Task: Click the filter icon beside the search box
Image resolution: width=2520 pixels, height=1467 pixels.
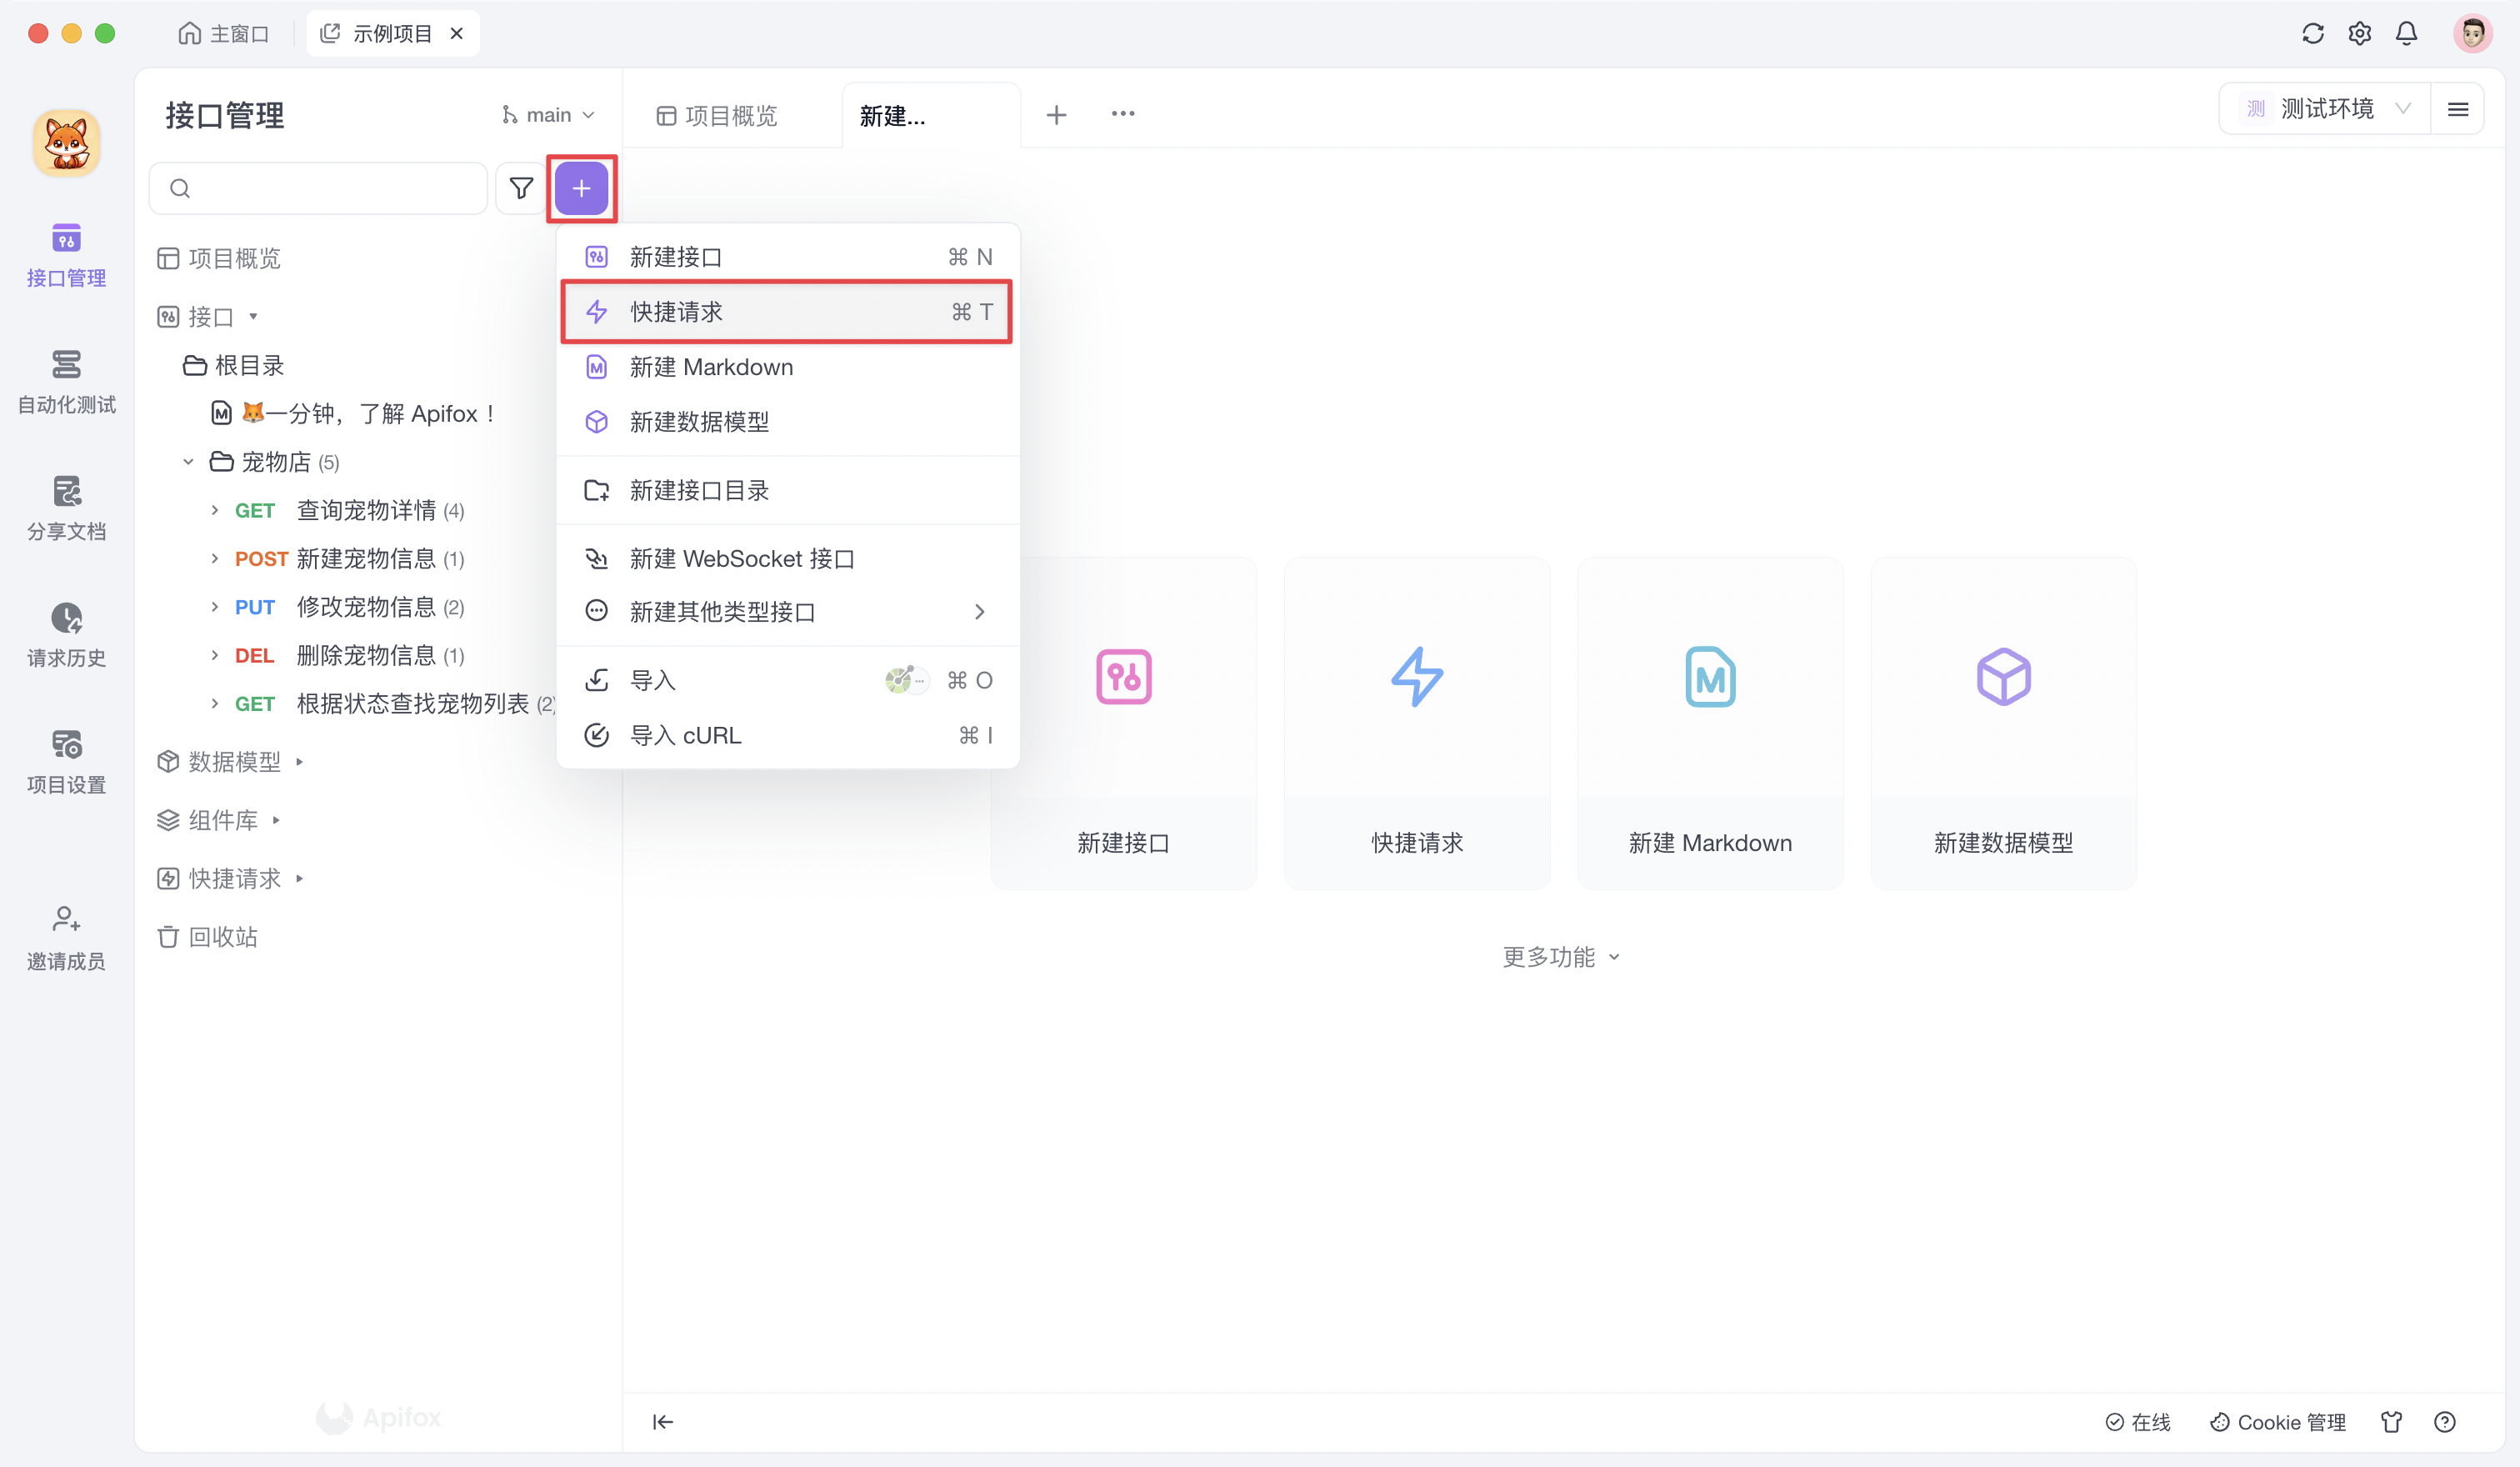Action: (520, 188)
